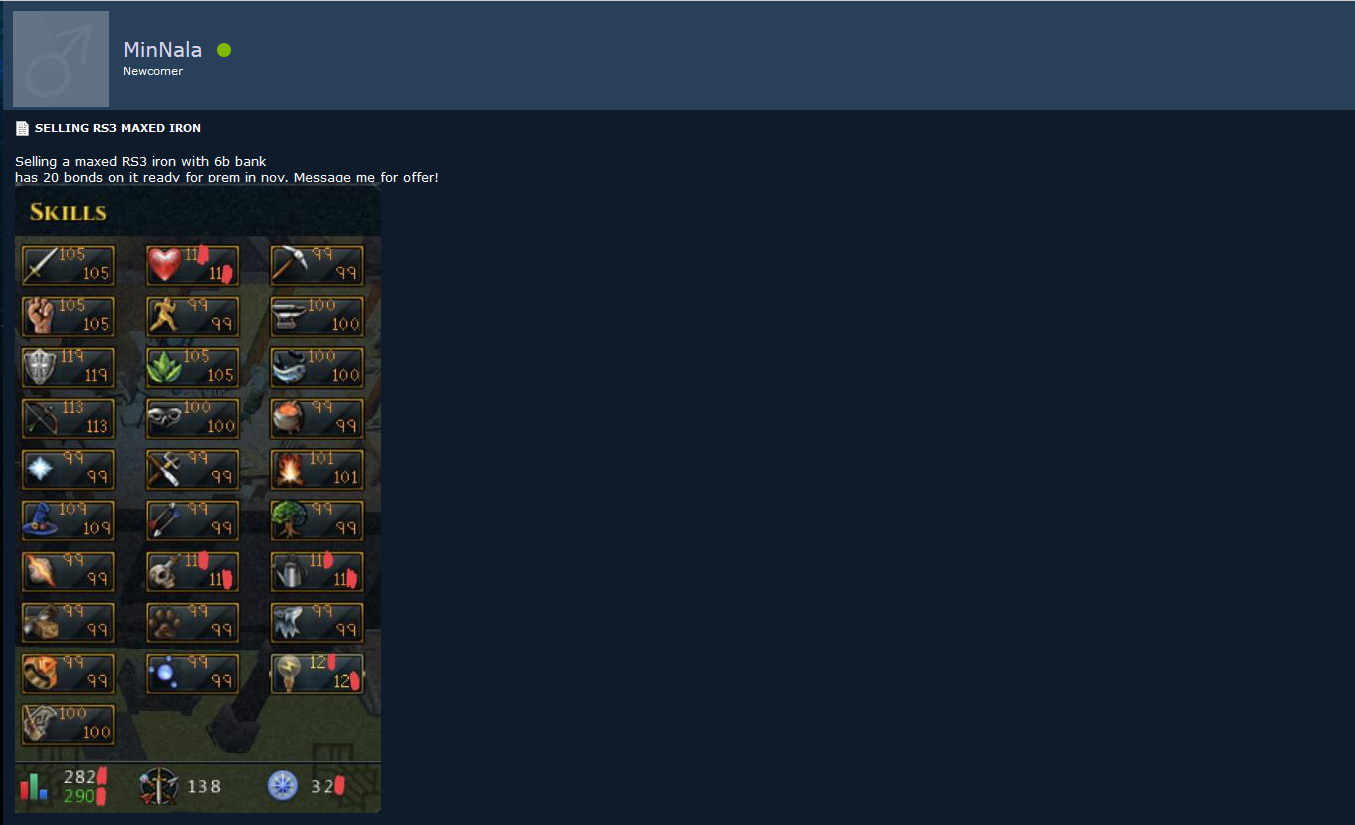The image size is (1355, 825).
Task: Open MinNala's profile avatar
Action: pyautogui.click(x=61, y=59)
